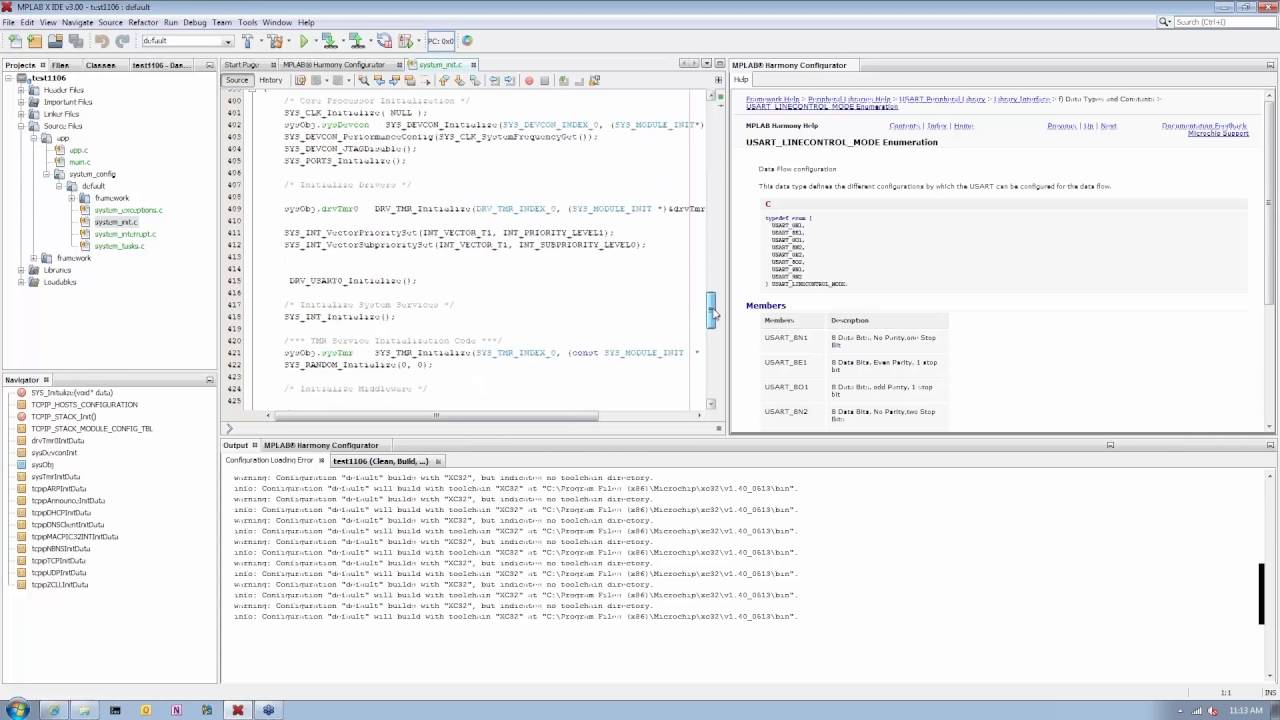The width and height of the screenshot is (1280, 720).
Task: Open the Debug menu
Action: [x=195, y=22]
